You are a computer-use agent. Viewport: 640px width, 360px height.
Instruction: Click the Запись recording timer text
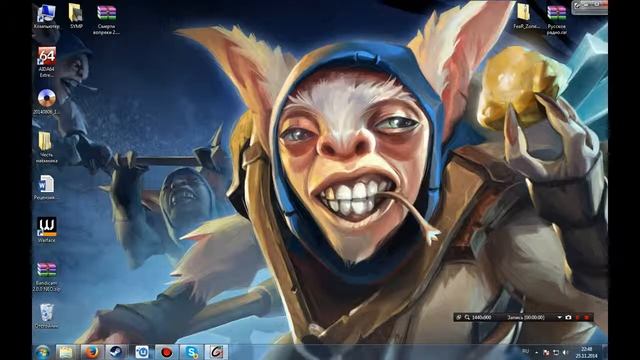pyautogui.click(x=526, y=317)
